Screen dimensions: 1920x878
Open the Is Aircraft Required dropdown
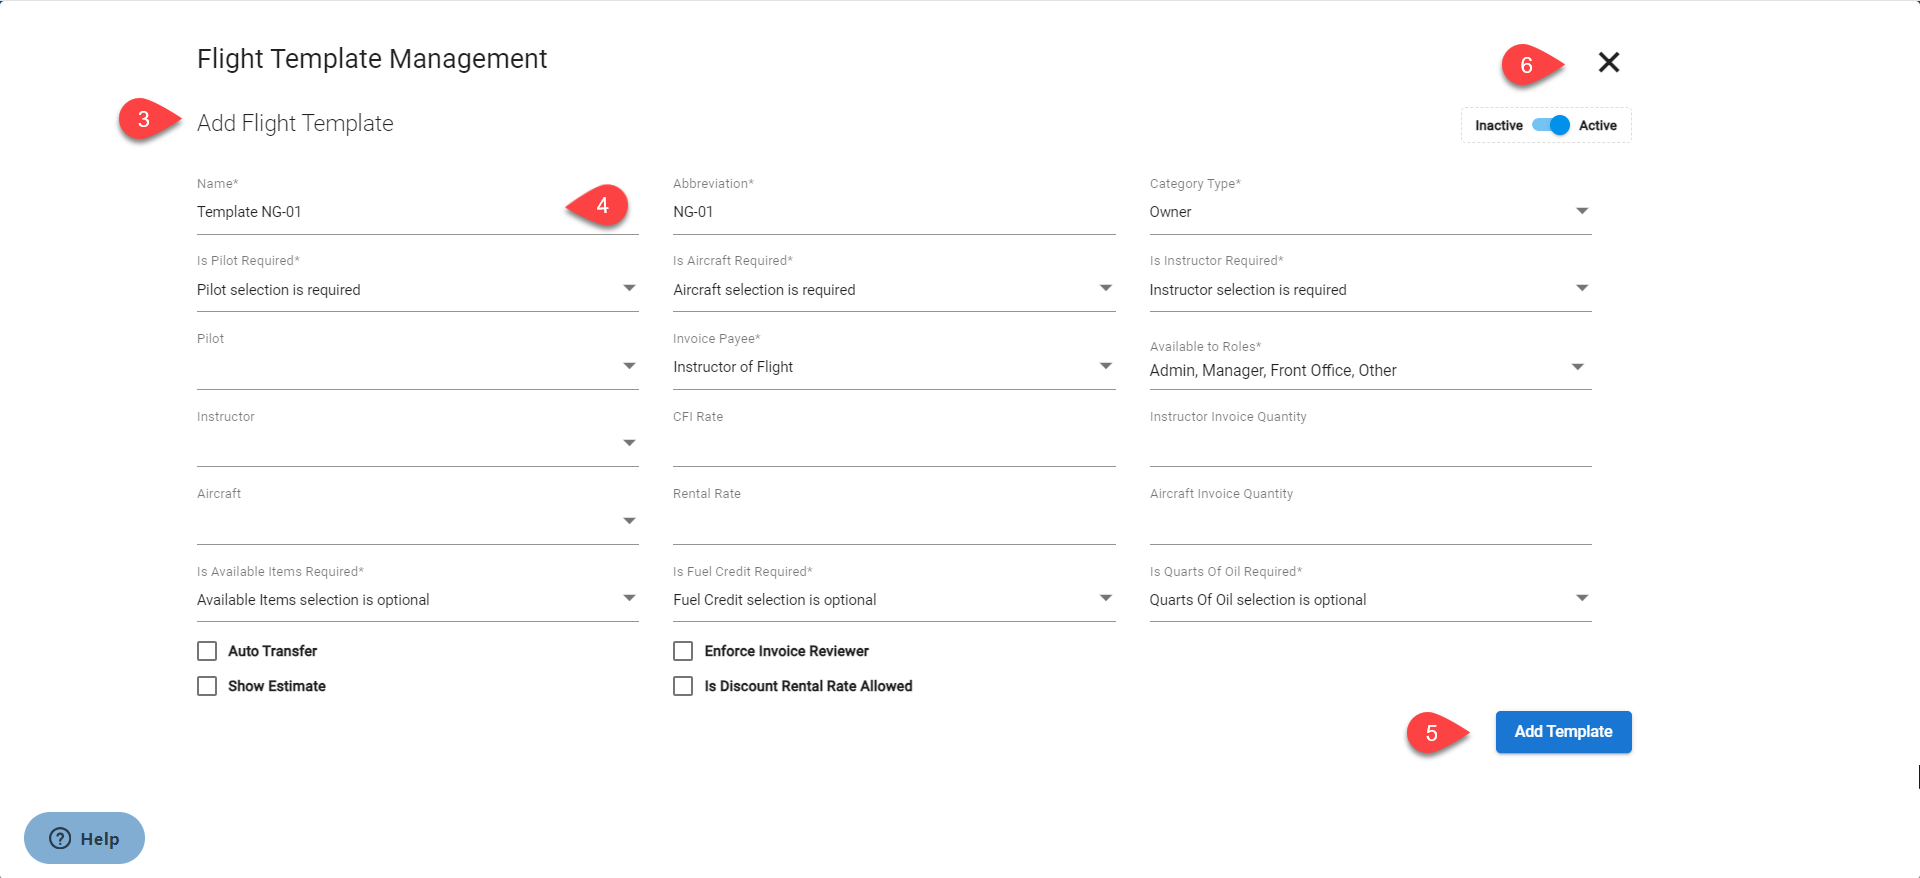pos(893,290)
